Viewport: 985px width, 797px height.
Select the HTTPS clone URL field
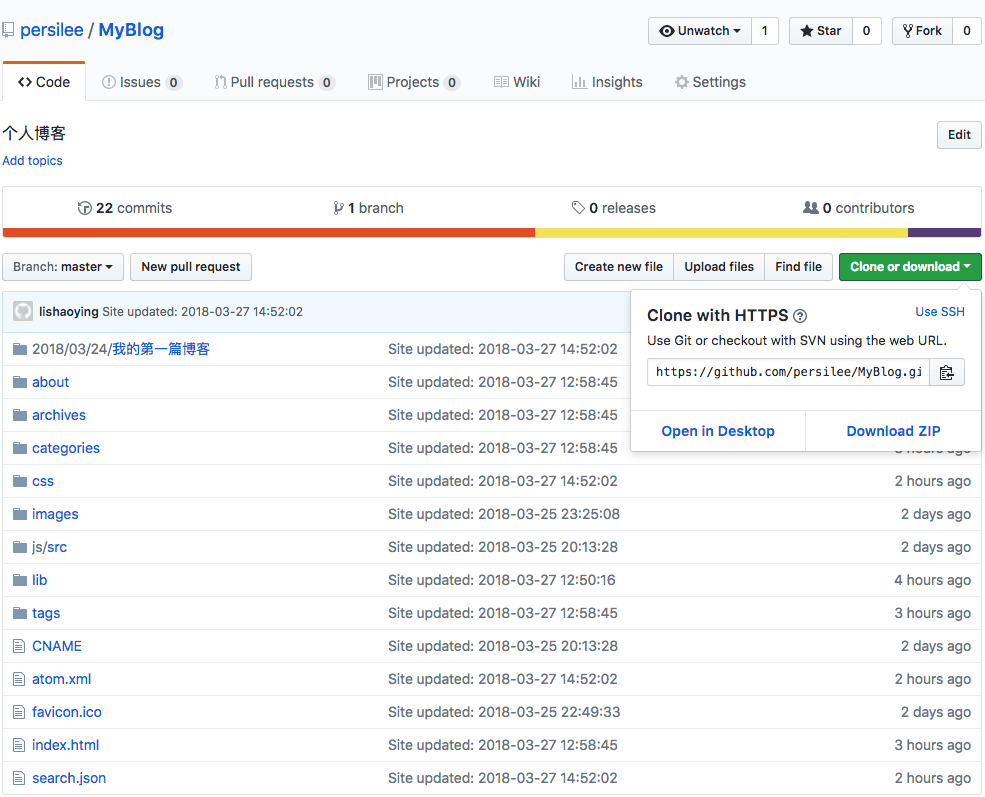(x=788, y=372)
